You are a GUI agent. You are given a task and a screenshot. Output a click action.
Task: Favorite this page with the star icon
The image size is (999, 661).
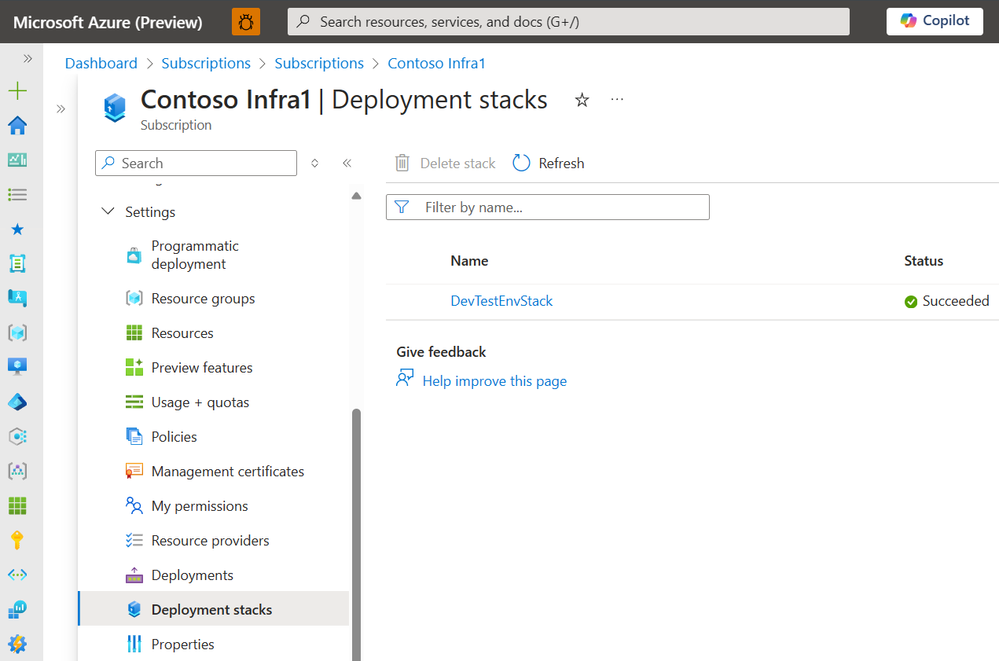pos(582,100)
